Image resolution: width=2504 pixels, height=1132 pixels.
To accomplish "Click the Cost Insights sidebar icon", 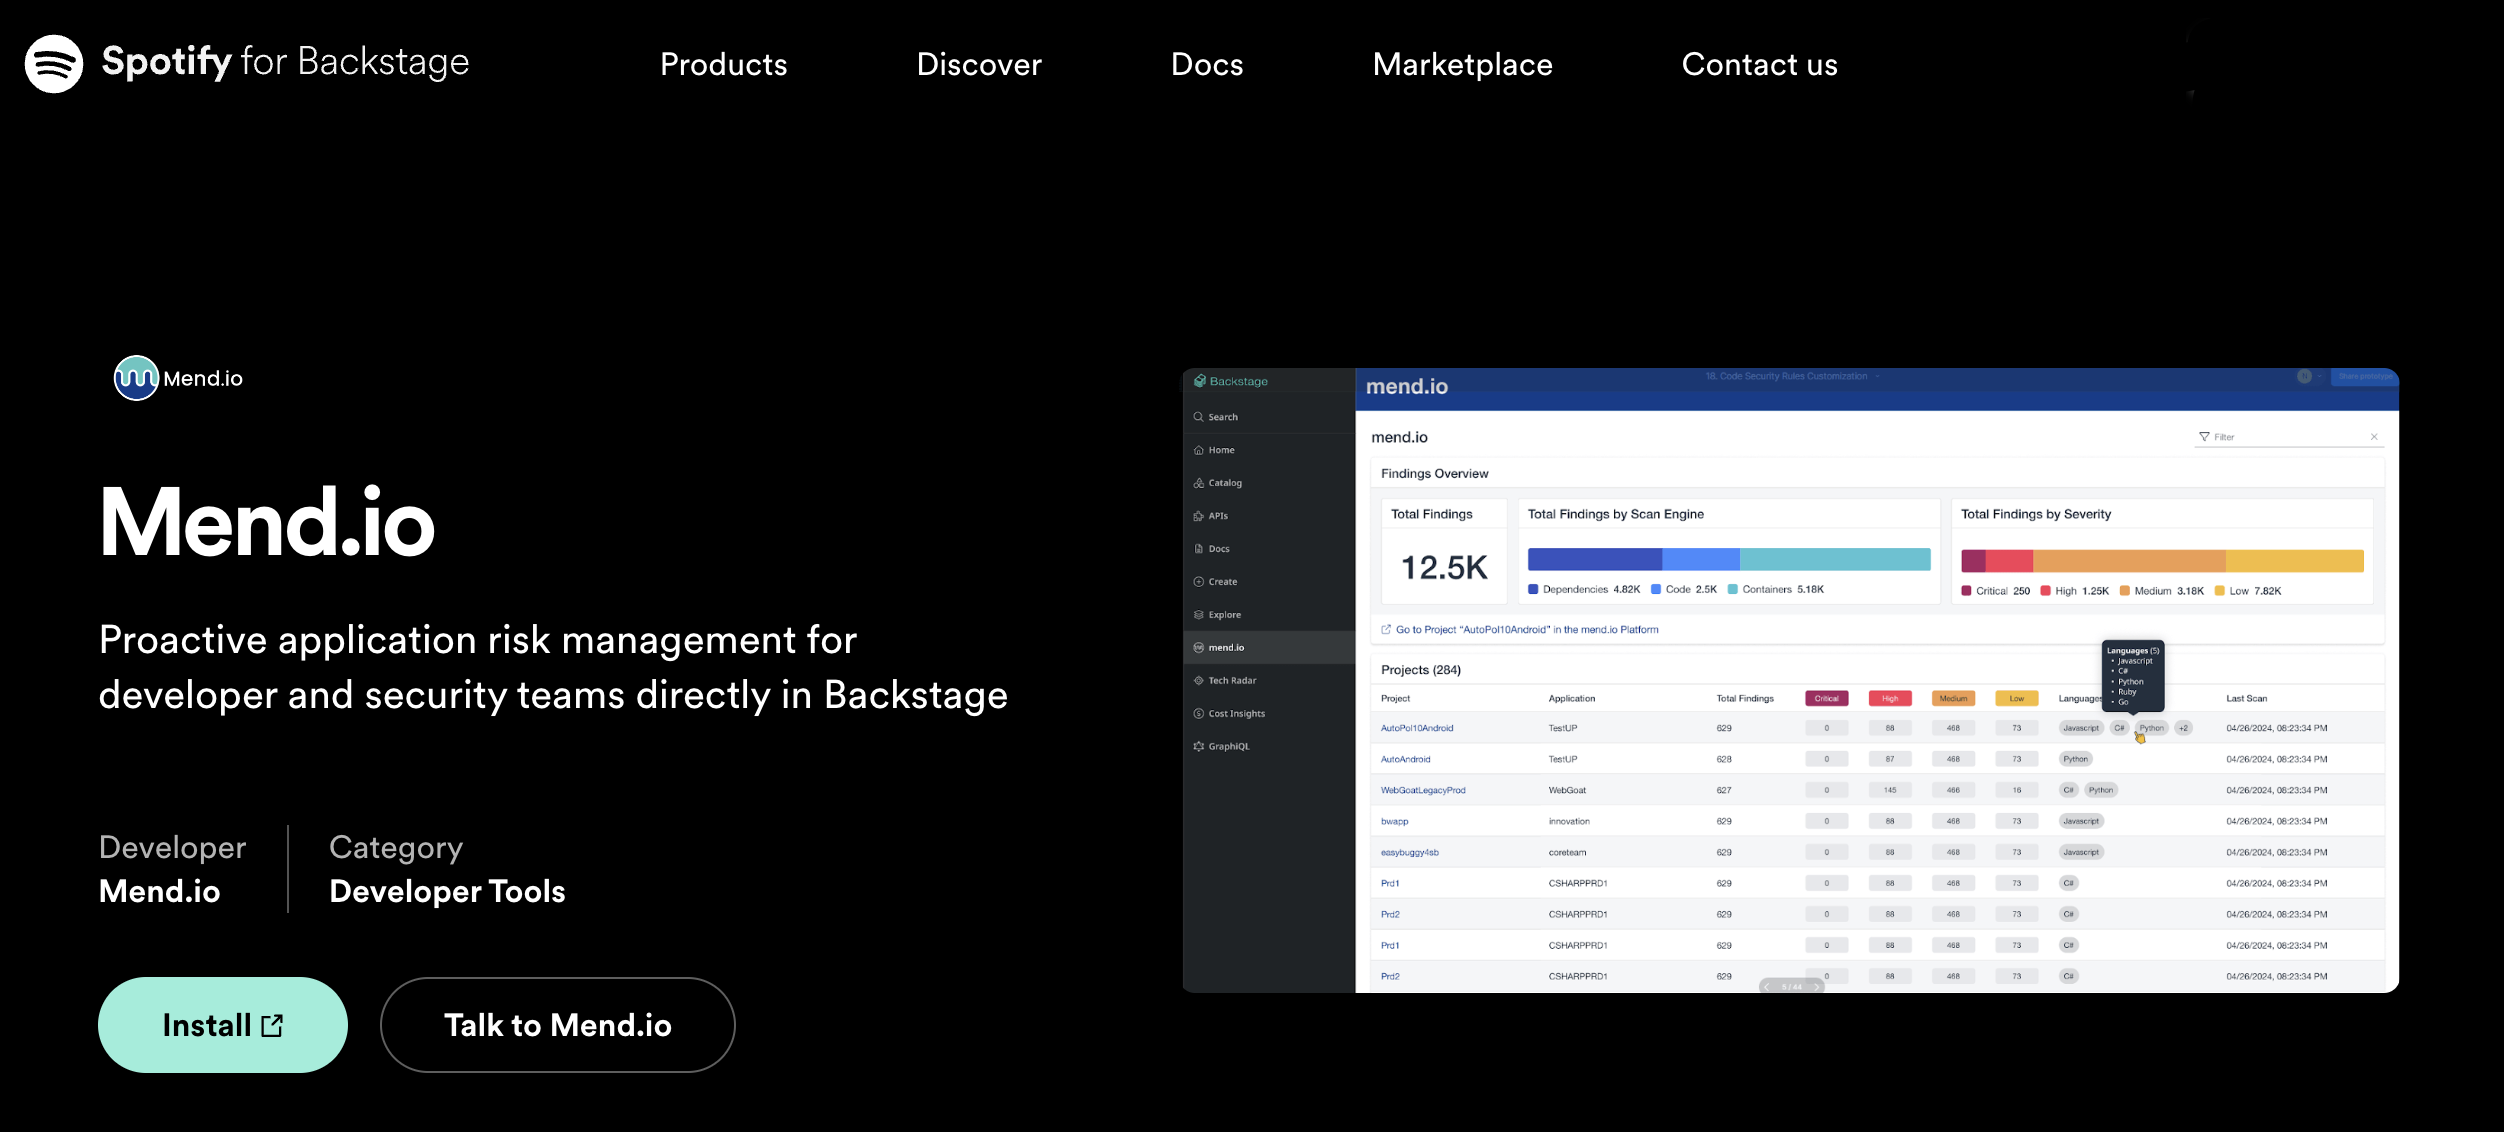I will coord(1198,714).
